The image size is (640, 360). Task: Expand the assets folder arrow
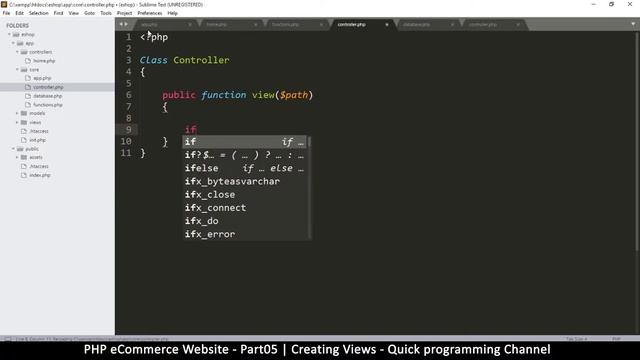18,157
